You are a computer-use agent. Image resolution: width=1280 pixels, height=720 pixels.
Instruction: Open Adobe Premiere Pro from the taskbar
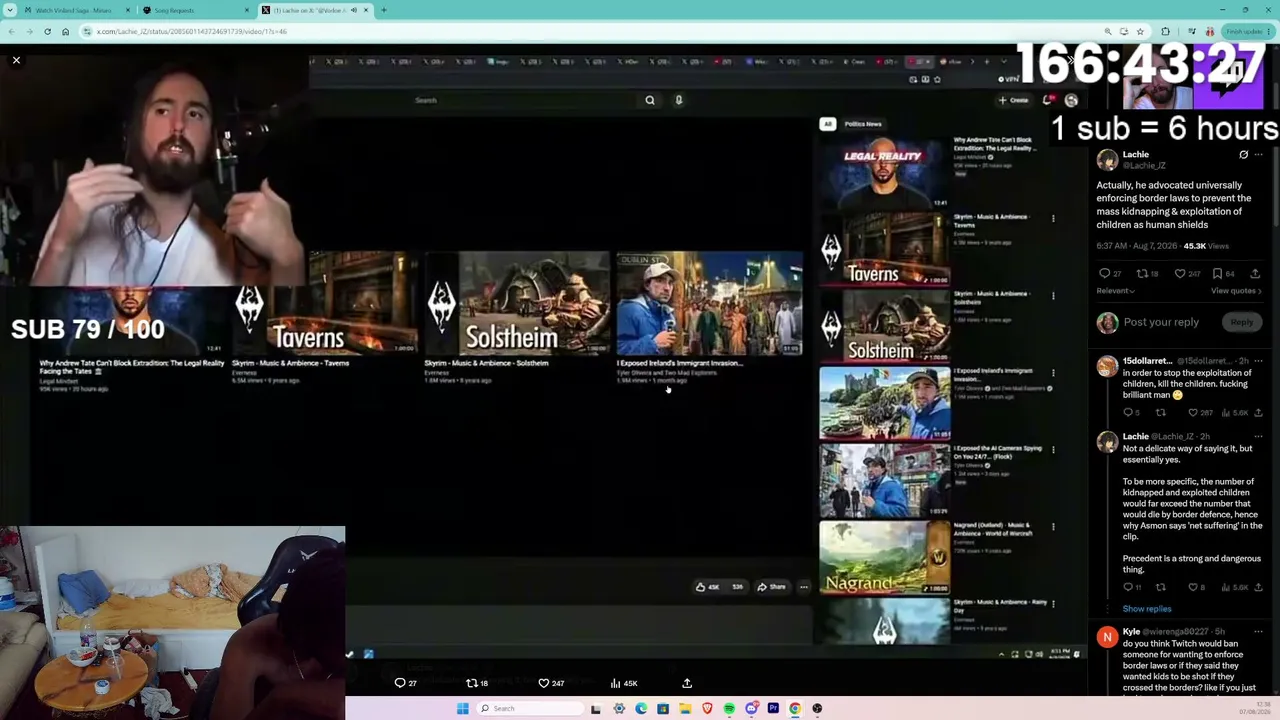click(x=773, y=708)
